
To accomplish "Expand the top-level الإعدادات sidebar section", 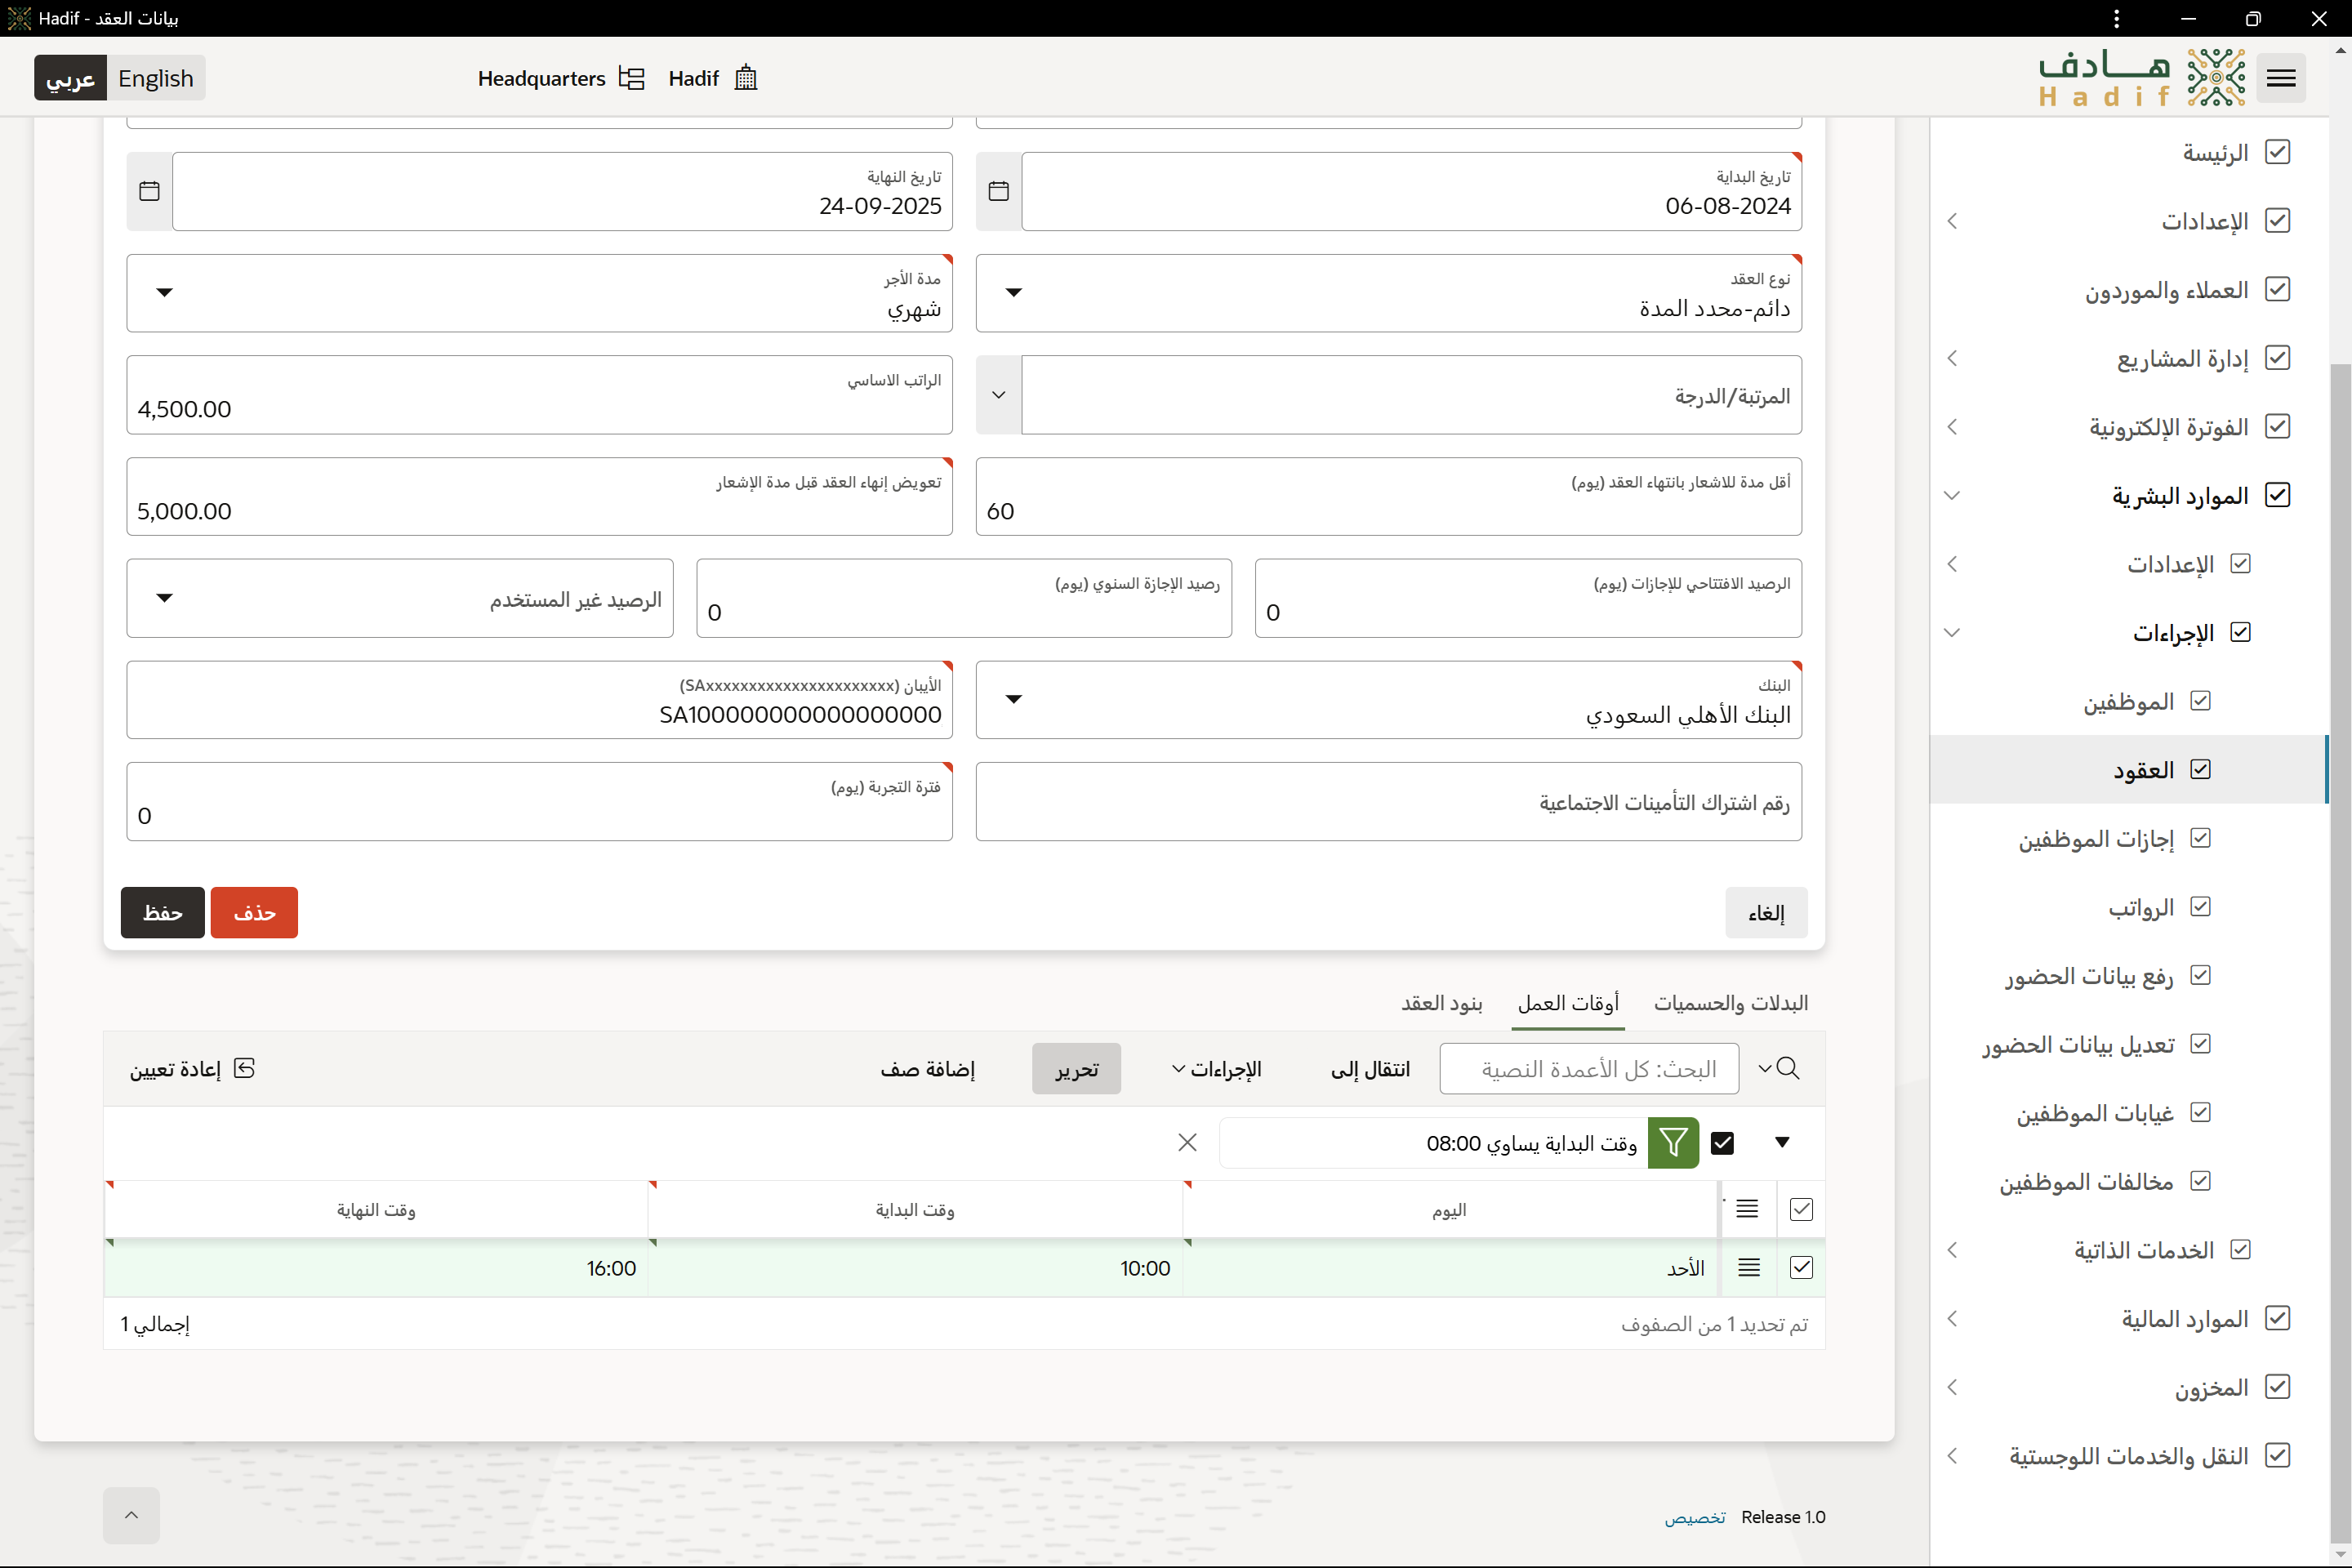I will 1952,221.
